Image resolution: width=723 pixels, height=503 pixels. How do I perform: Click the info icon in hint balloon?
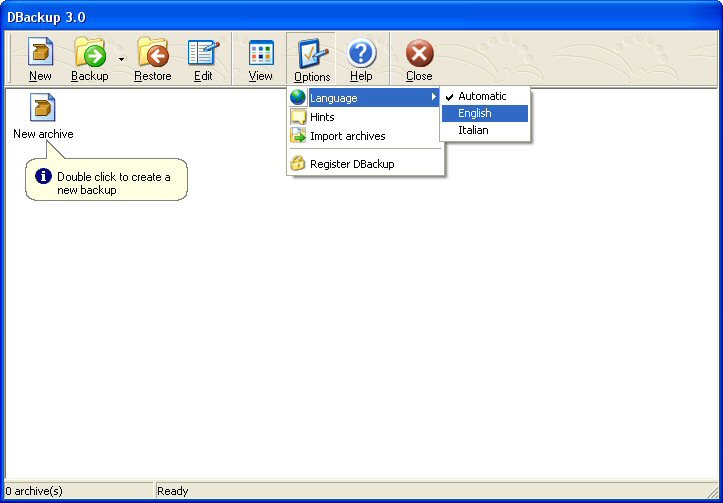tap(43, 176)
